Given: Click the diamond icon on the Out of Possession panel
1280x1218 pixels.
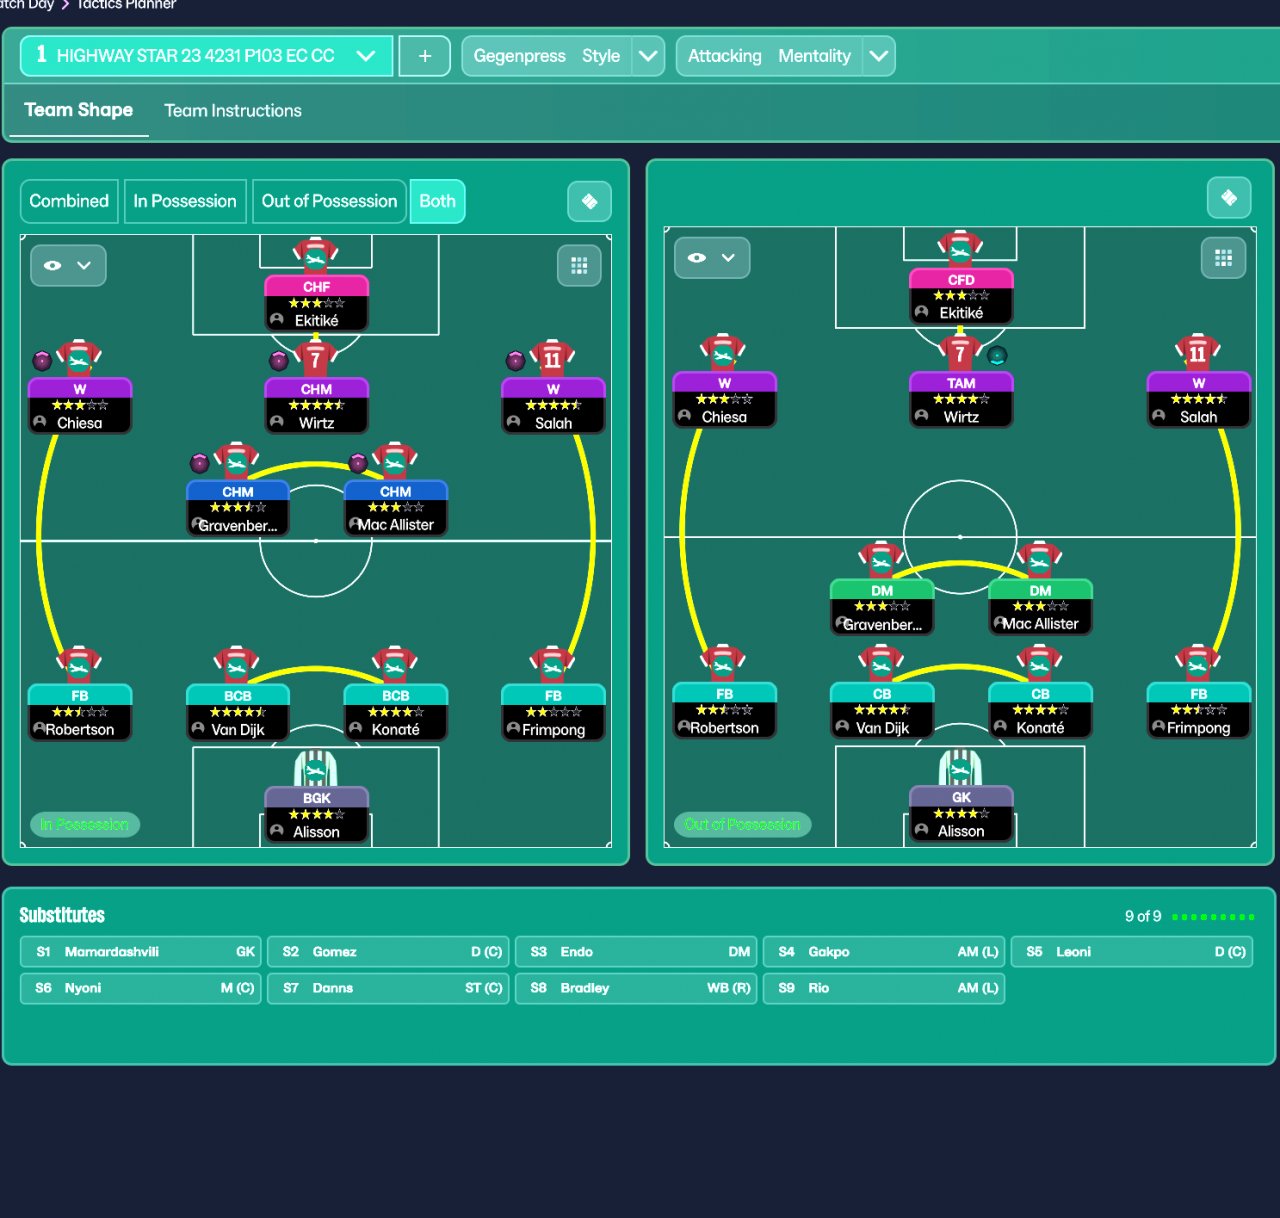Looking at the screenshot, I should point(1229,198).
